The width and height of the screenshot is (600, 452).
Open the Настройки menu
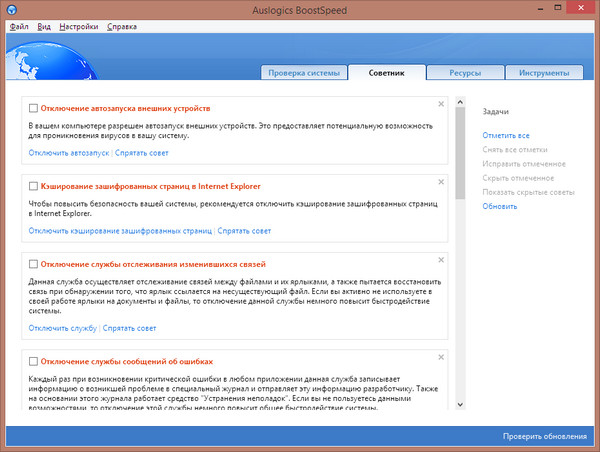[x=78, y=26]
